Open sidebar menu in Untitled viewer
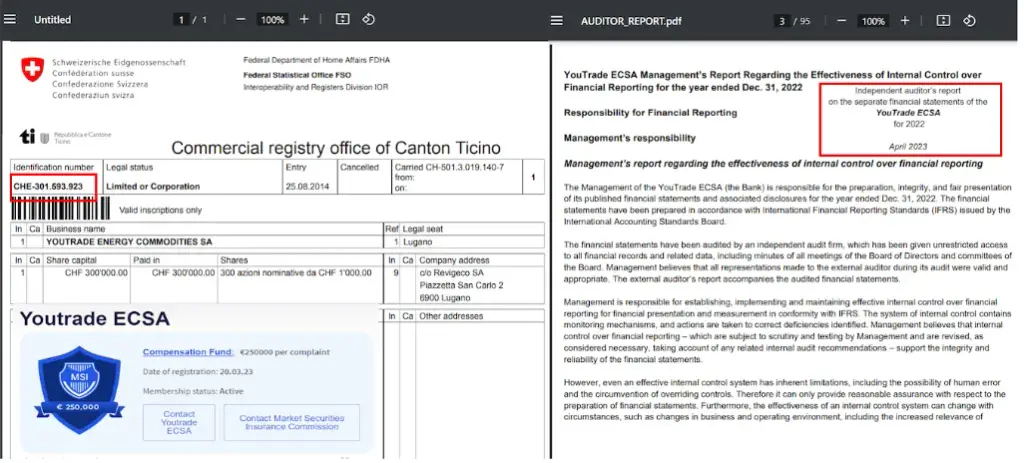Screen dimensions: 1024x463 pyautogui.click(x=9, y=20)
